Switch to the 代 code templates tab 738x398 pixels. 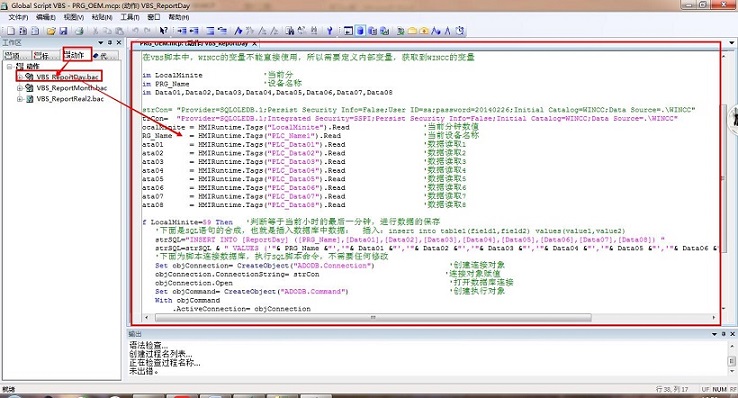104,56
